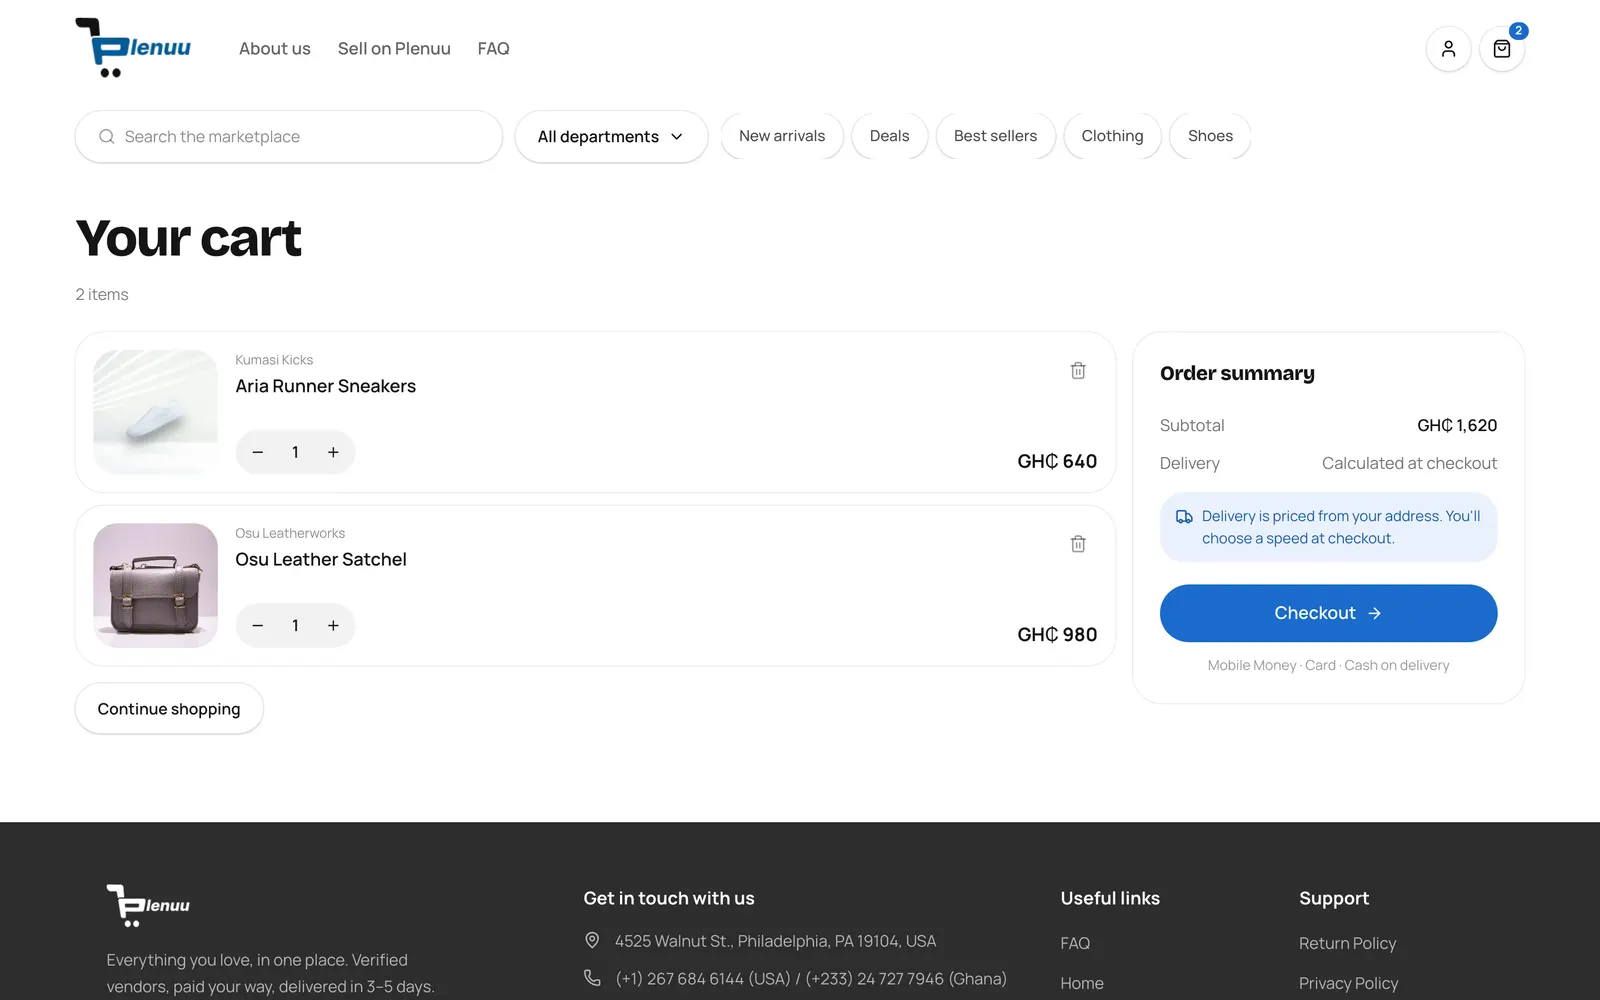Screen dimensions: 1600x1000
Task: Open Return Policy in footer
Action: (x=1347, y=943)
